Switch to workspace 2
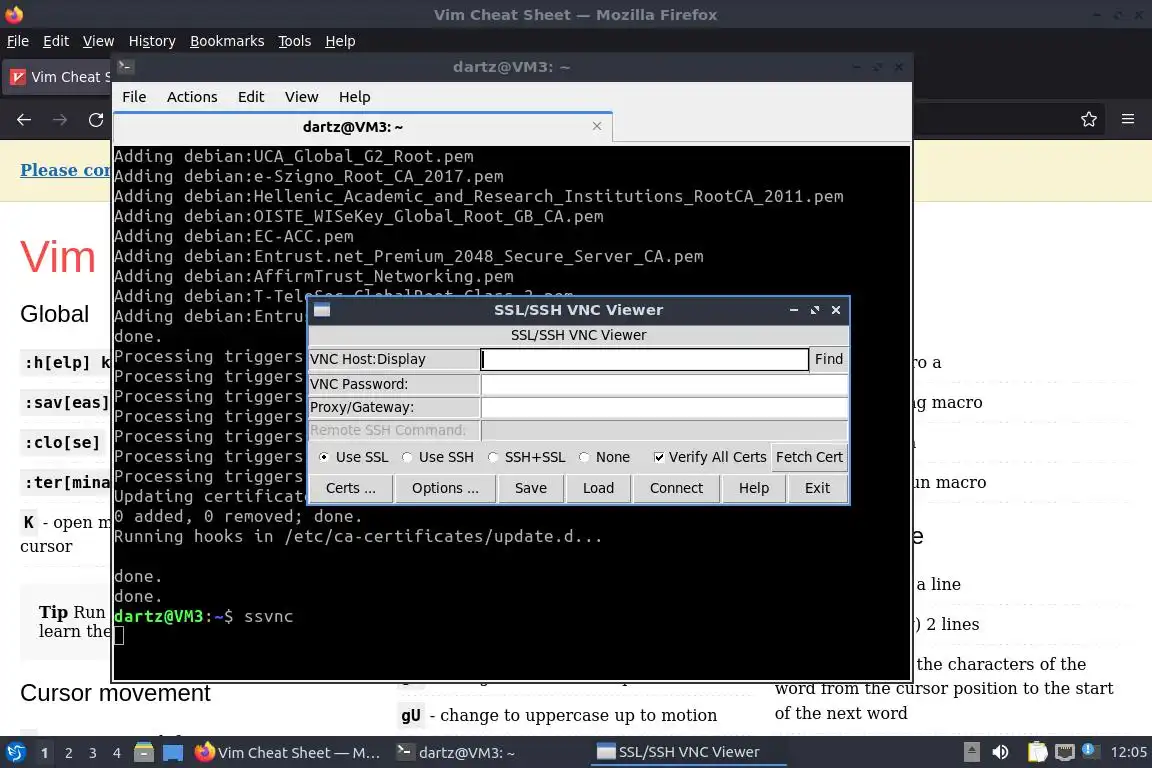 (x=69, y=753)
